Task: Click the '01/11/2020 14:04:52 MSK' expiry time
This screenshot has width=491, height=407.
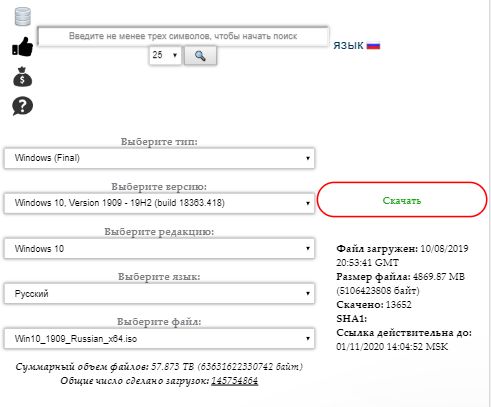Action: (x=392, y=347)
